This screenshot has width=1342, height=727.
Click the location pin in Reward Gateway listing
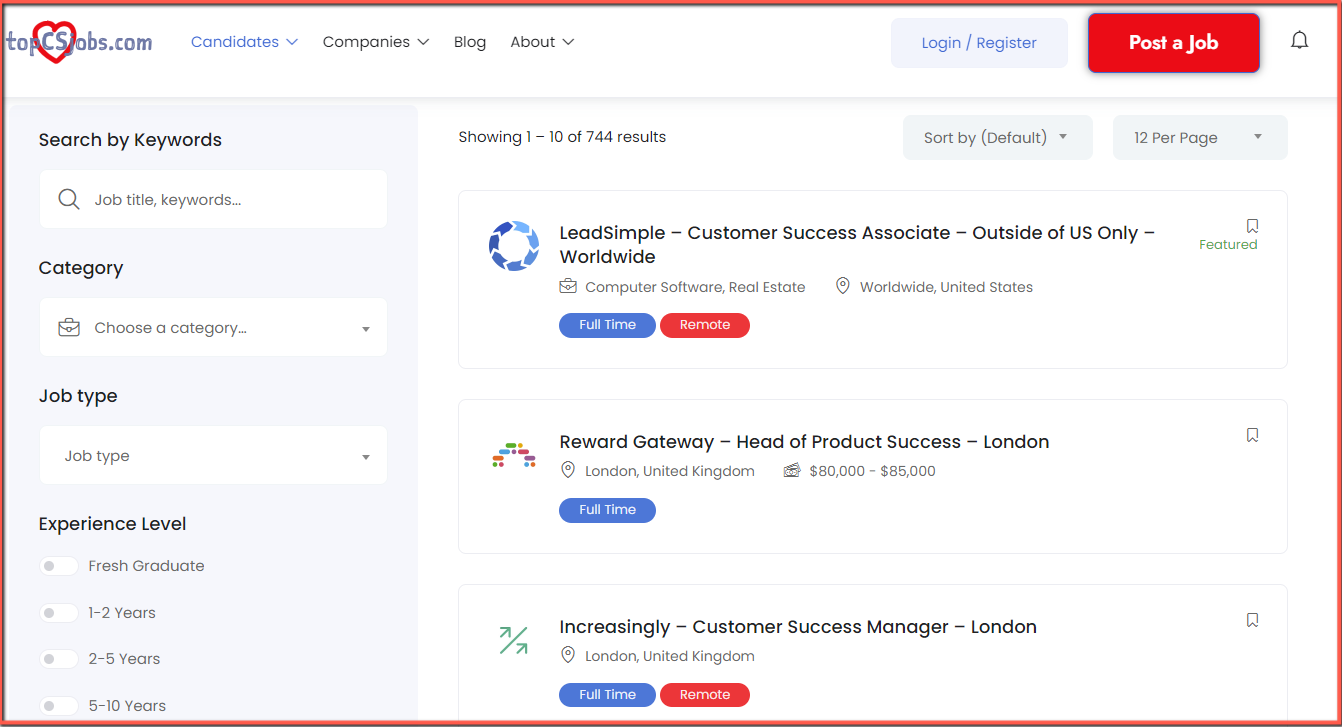[568, 470]
